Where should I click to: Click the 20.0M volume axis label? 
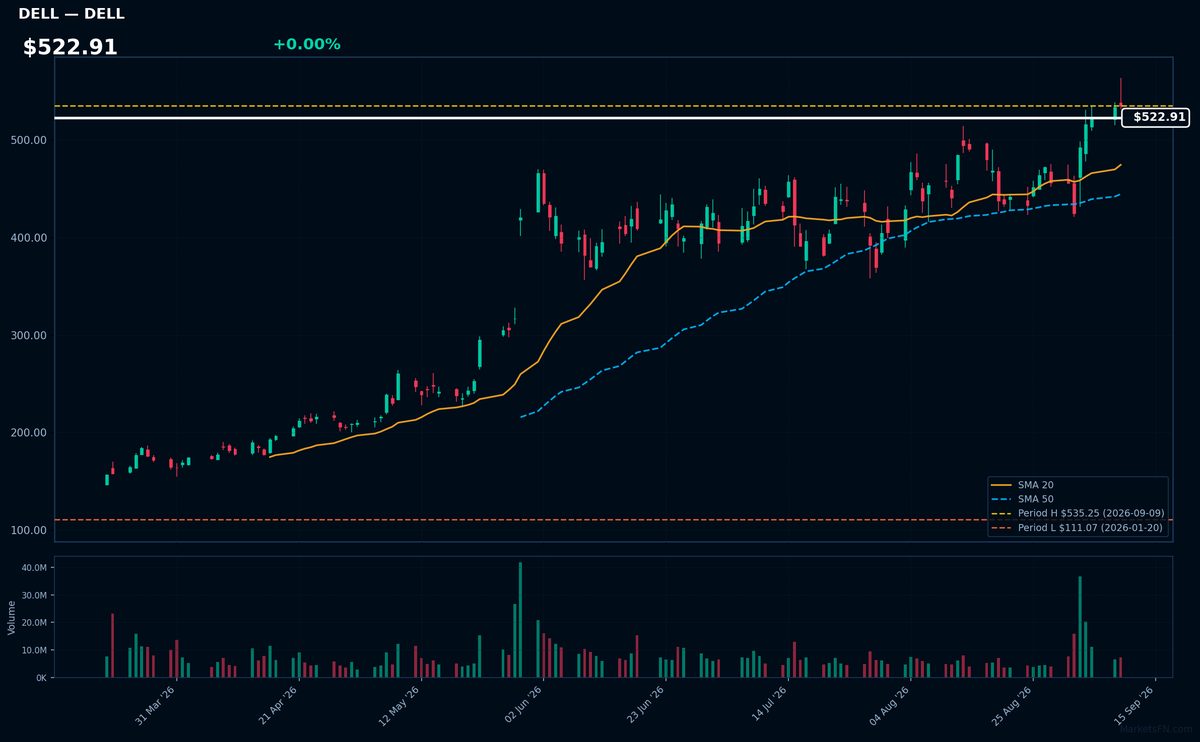pos(34,623)
